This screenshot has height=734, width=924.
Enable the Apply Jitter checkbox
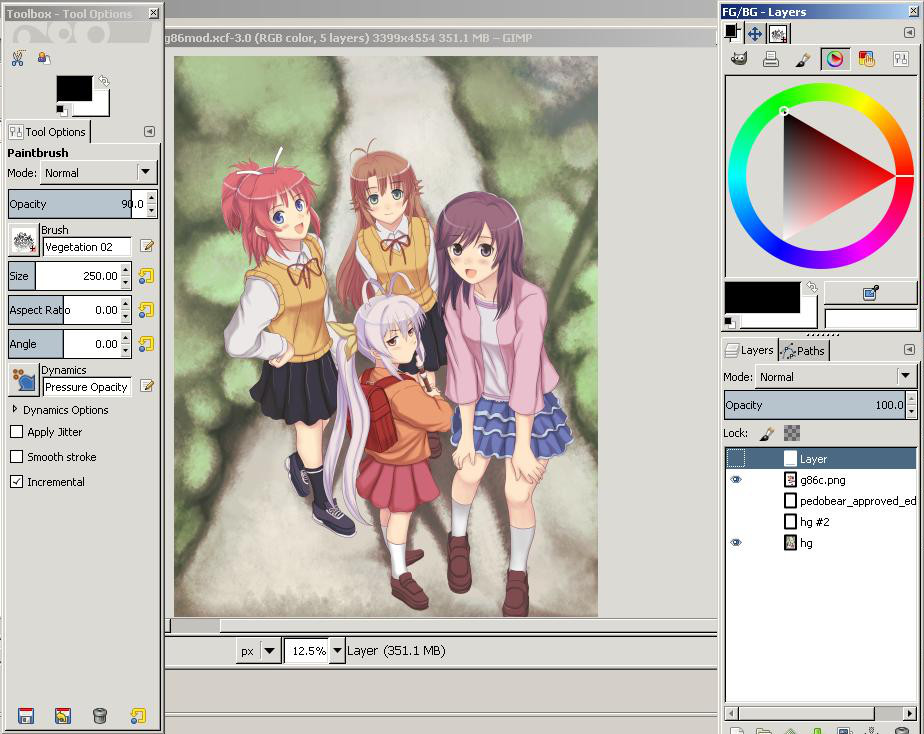pos(16,432)
